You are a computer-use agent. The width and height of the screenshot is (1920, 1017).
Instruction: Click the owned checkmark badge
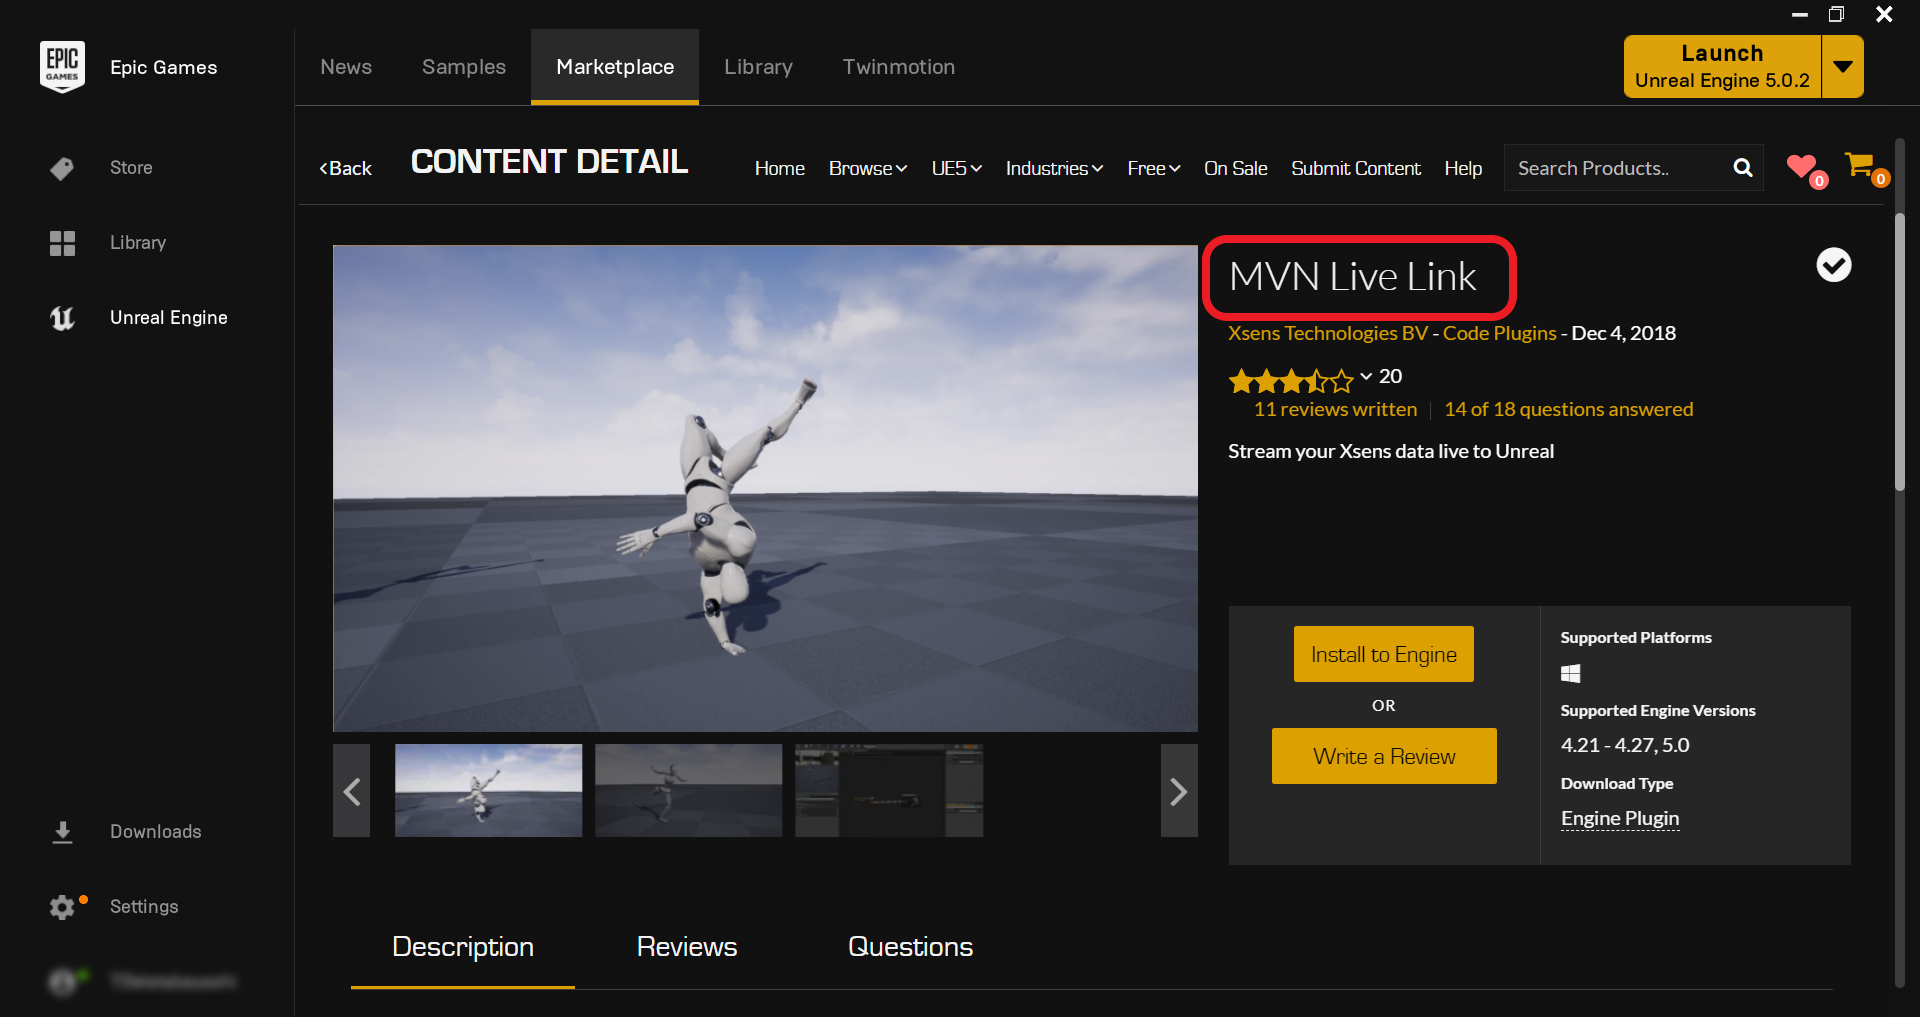coord(1834,265)
